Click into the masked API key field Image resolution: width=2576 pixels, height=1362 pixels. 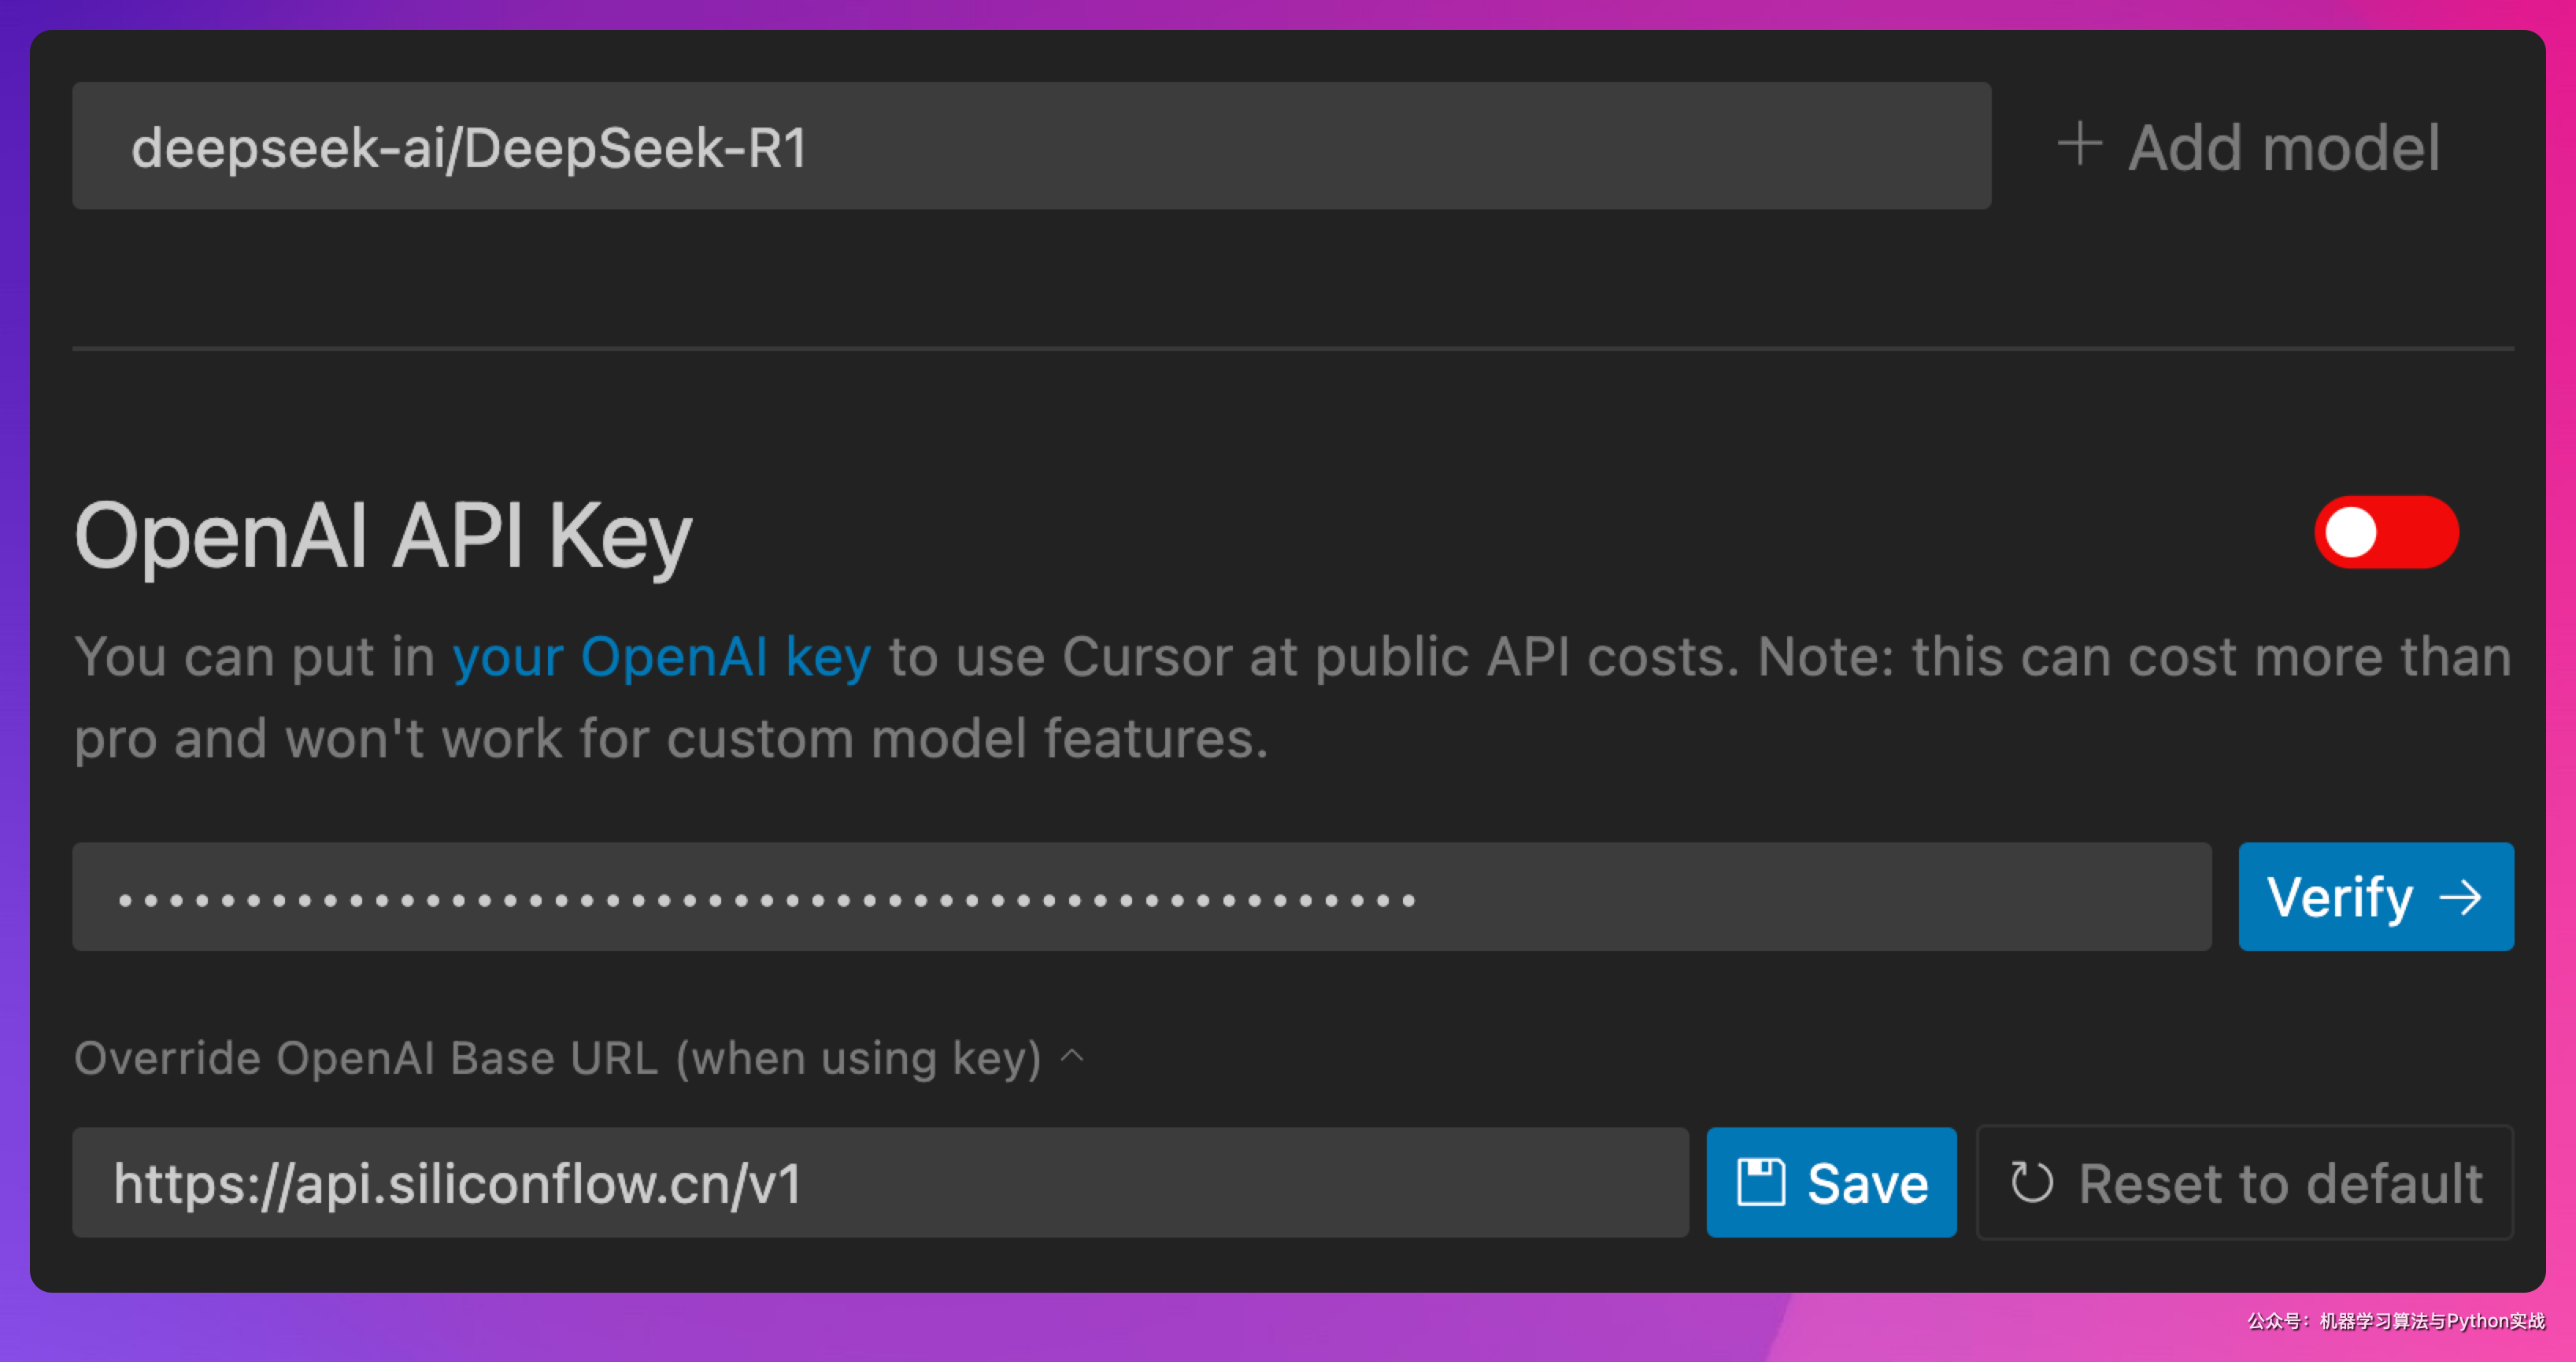coord(1140,897)
